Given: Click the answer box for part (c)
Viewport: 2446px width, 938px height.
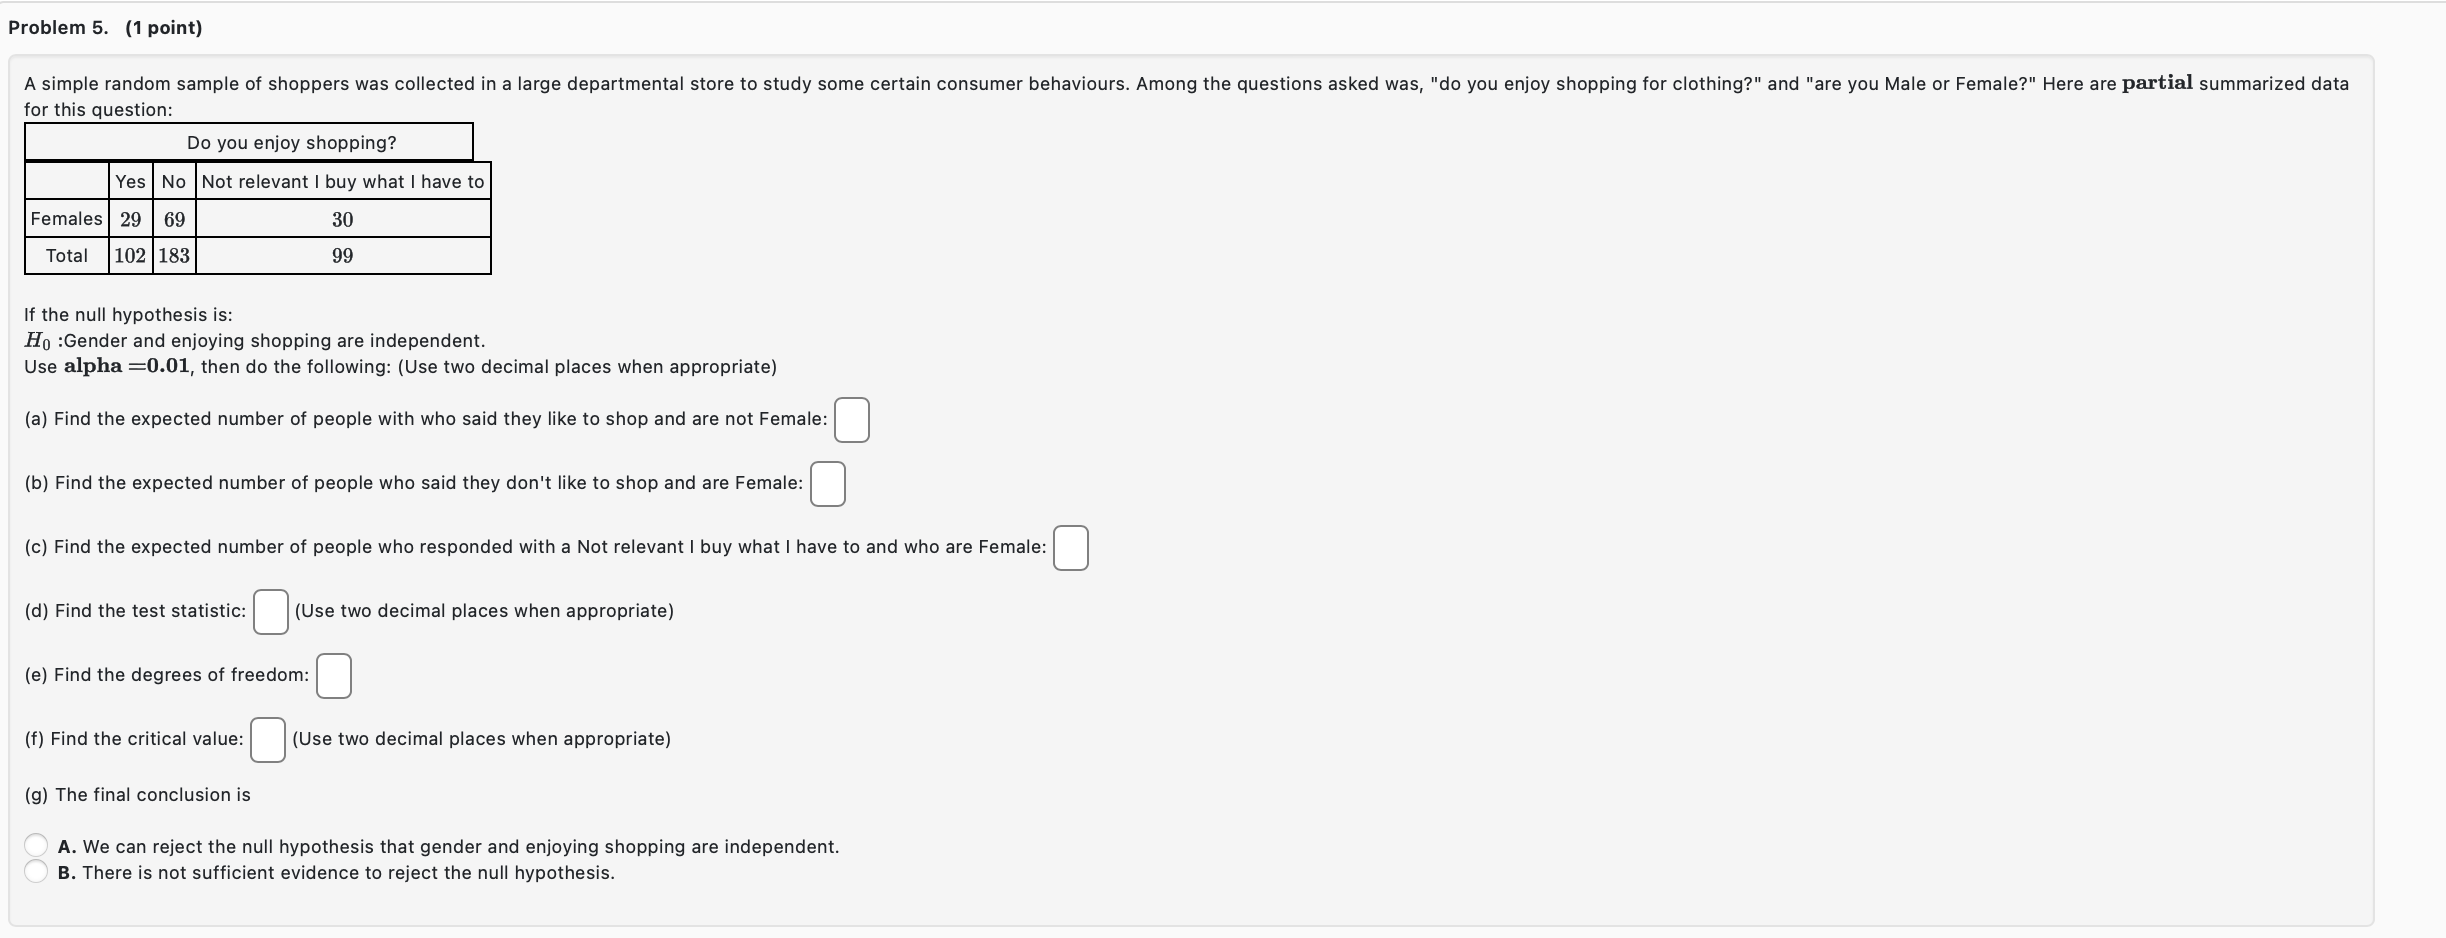Looking at the screenshot, I should [1069, 548].
